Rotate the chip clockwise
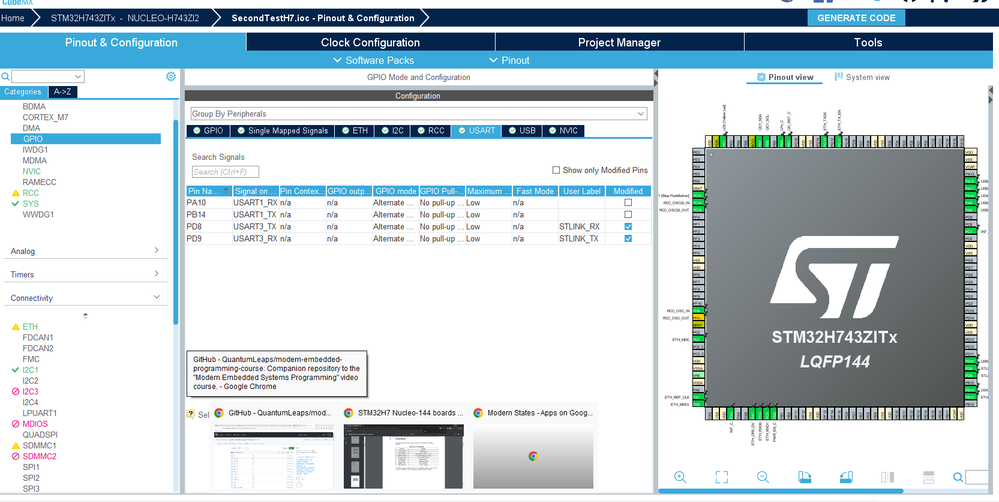Screen dimensions: 999x502 click(804, 477)
